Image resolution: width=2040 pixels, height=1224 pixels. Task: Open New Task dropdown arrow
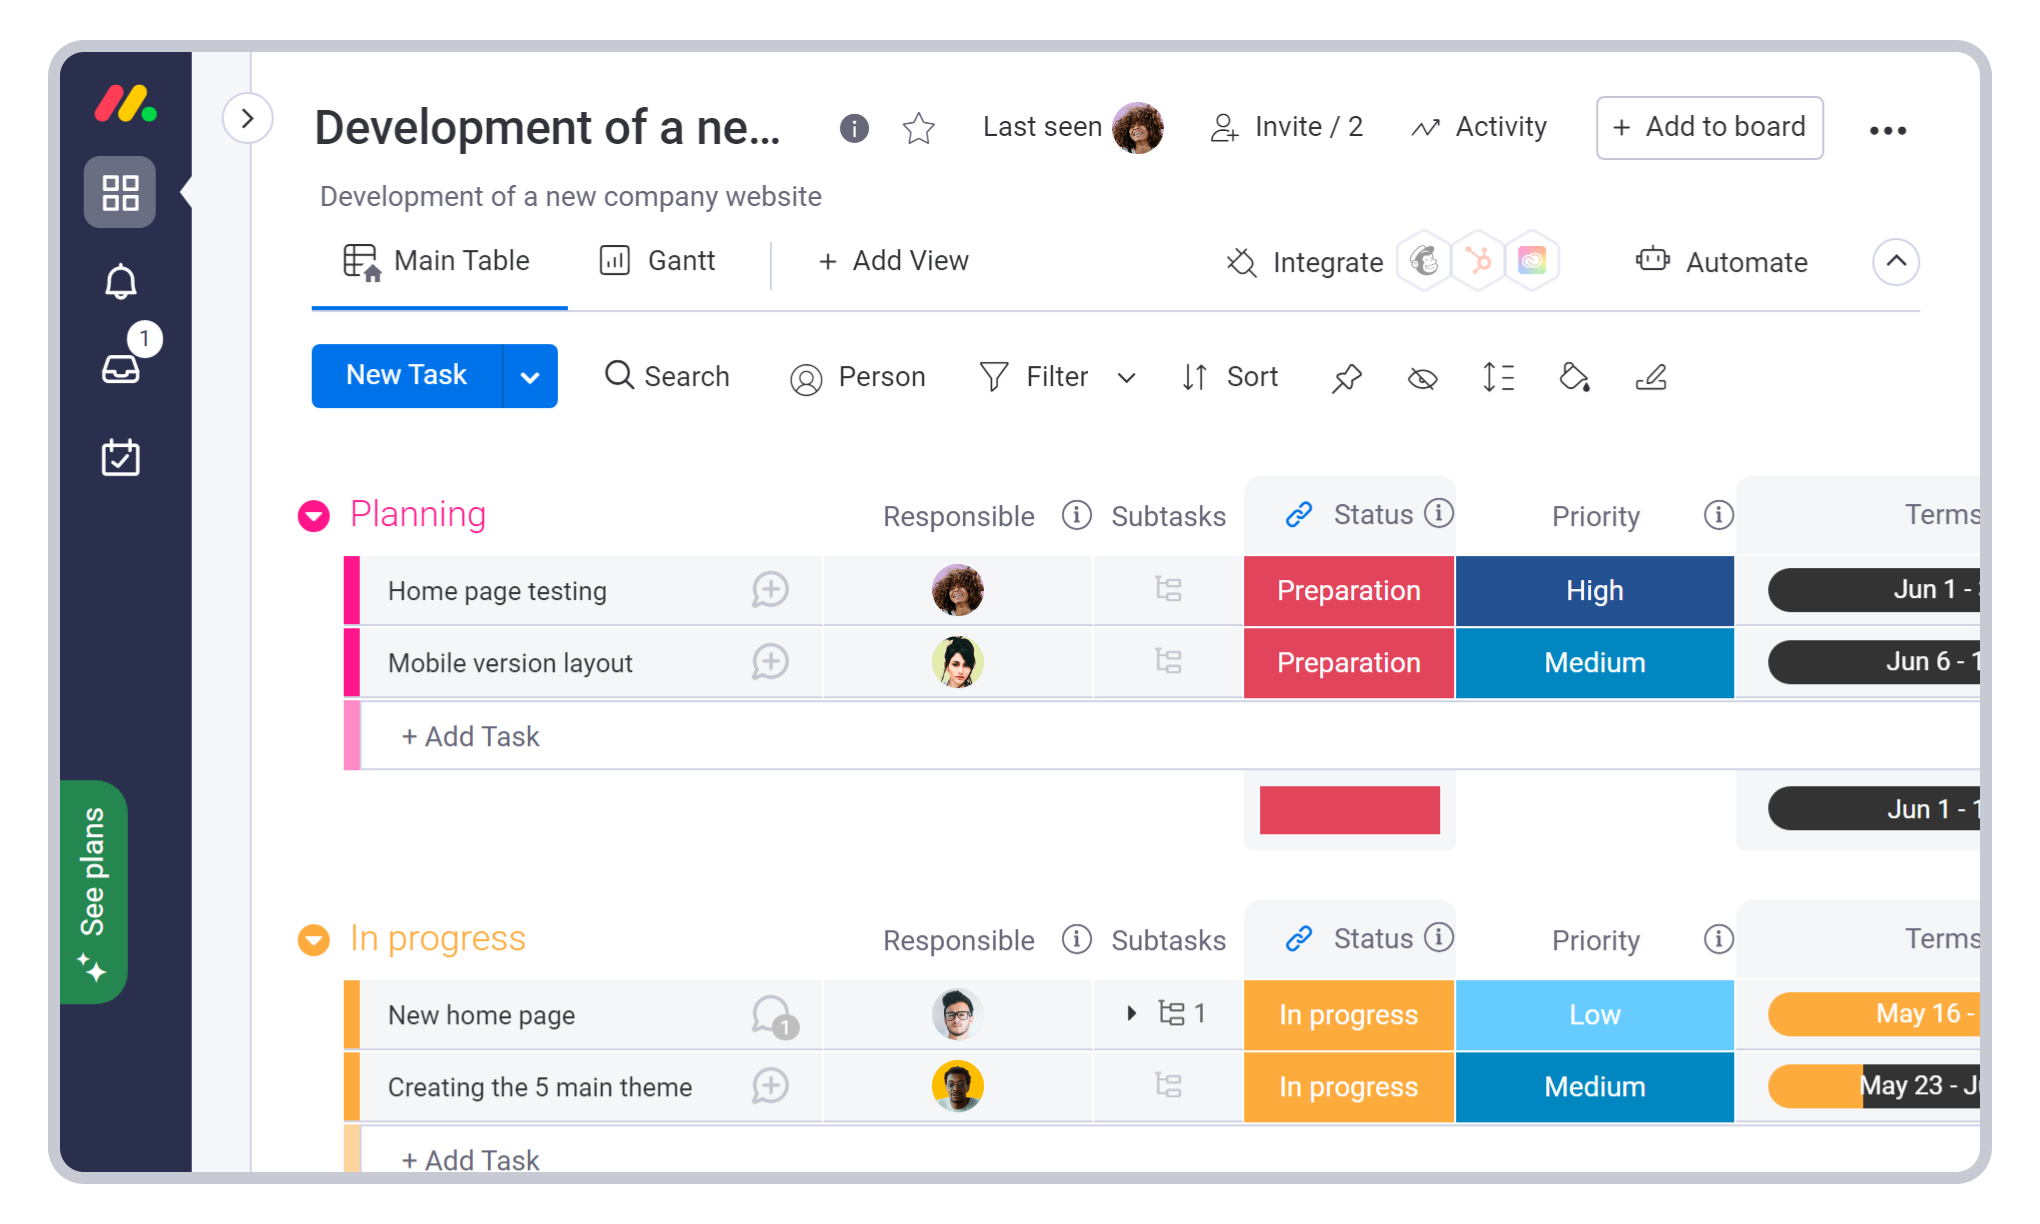530,377
